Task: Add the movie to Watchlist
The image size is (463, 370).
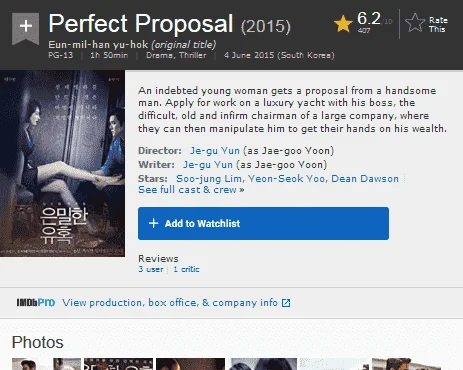Action: pos(263,223)
